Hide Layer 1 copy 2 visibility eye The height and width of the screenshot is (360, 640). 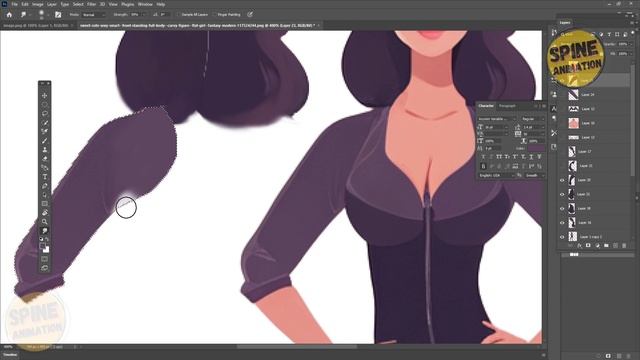pos(562,237)
